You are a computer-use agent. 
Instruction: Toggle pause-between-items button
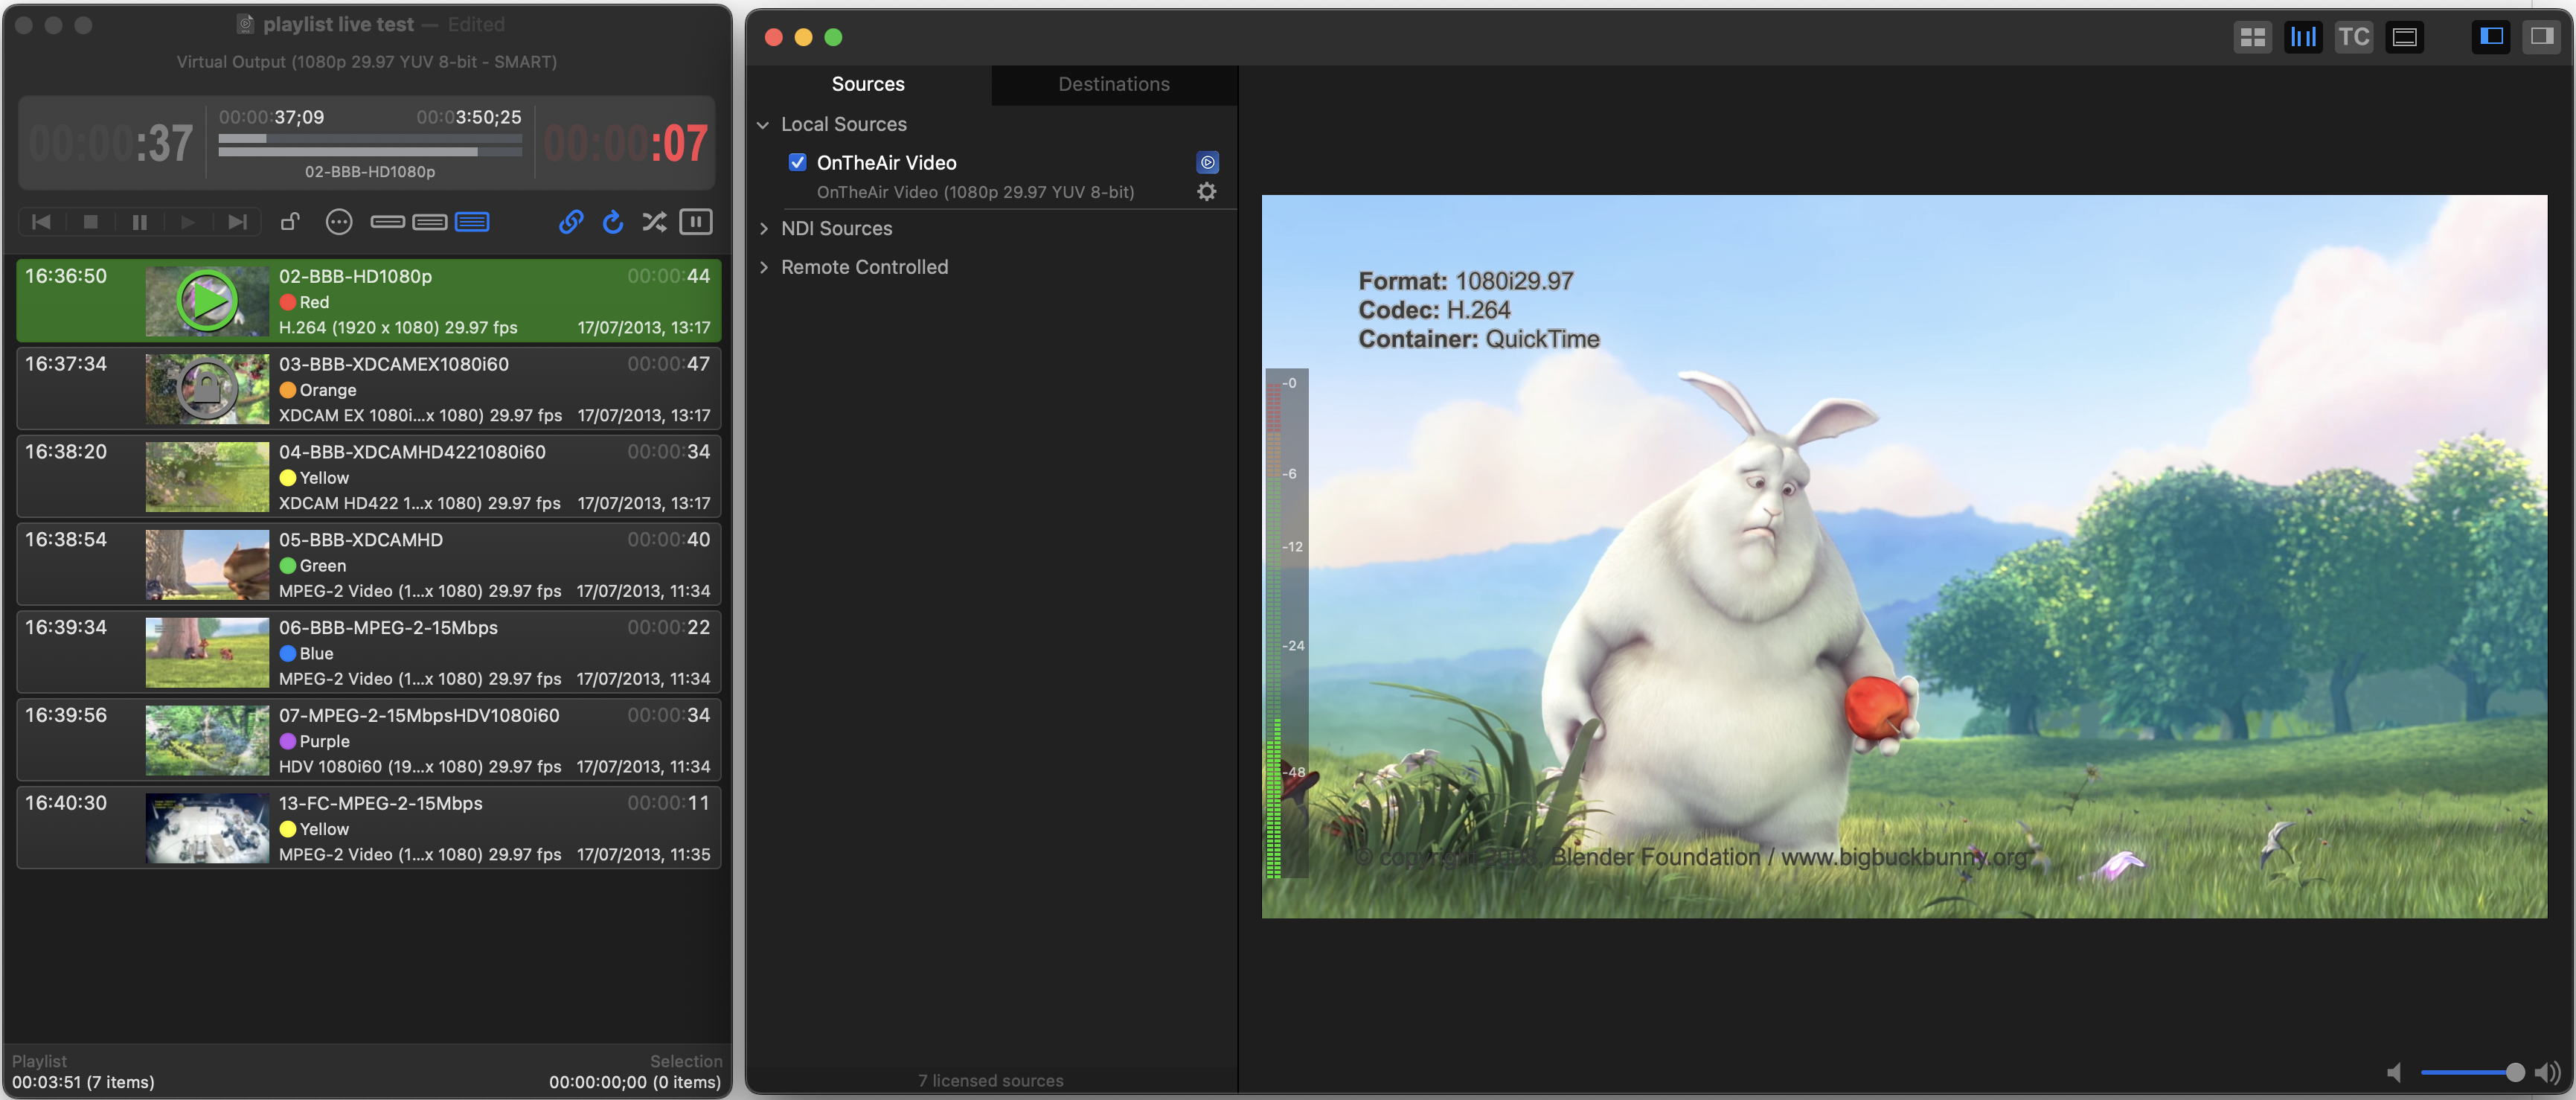(696, 222)
